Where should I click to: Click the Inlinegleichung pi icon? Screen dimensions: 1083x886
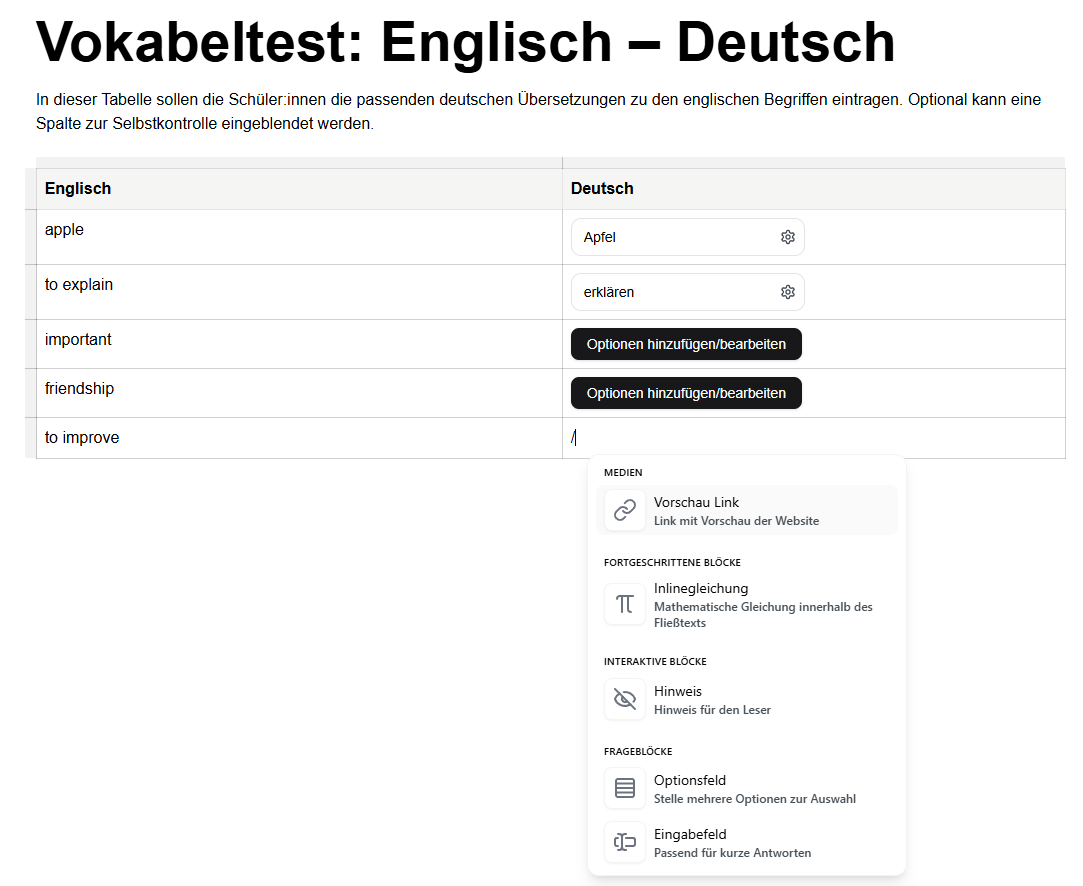[x=625, y=604]
